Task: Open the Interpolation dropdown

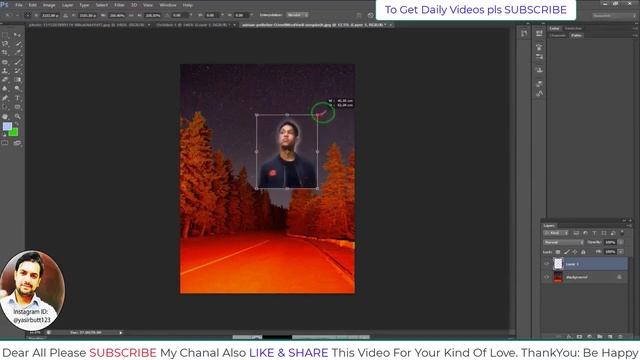Action: pos(297,15)
